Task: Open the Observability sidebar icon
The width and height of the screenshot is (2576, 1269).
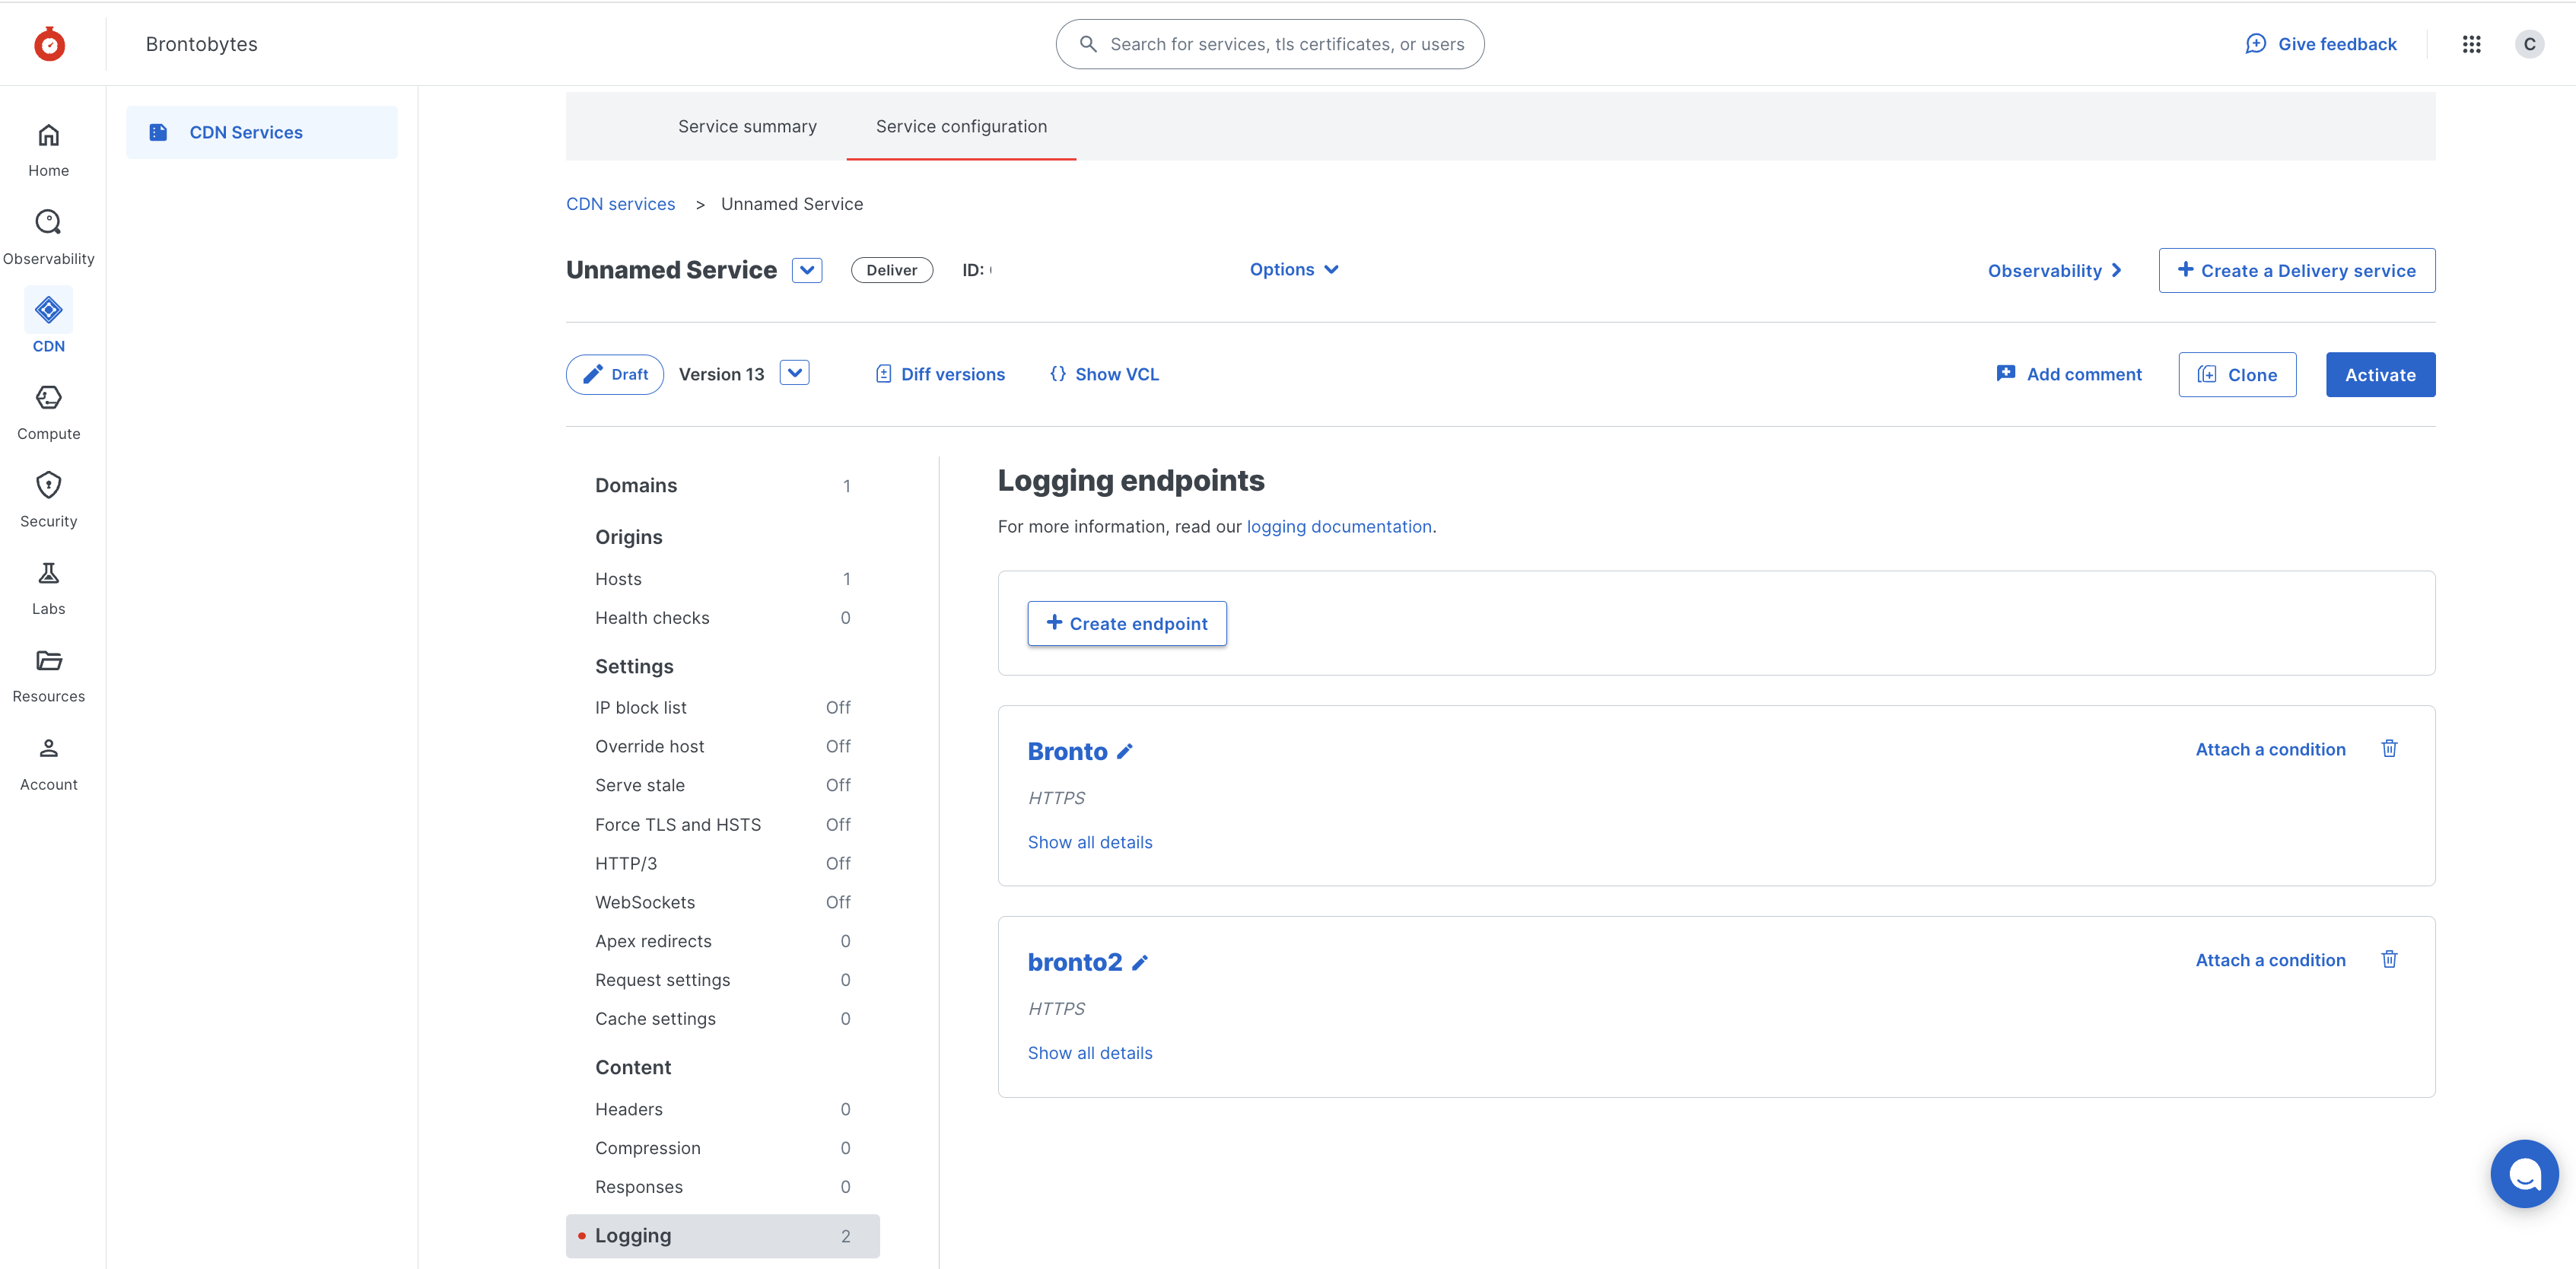Action: pyautogui.click(x=48, y=222)
